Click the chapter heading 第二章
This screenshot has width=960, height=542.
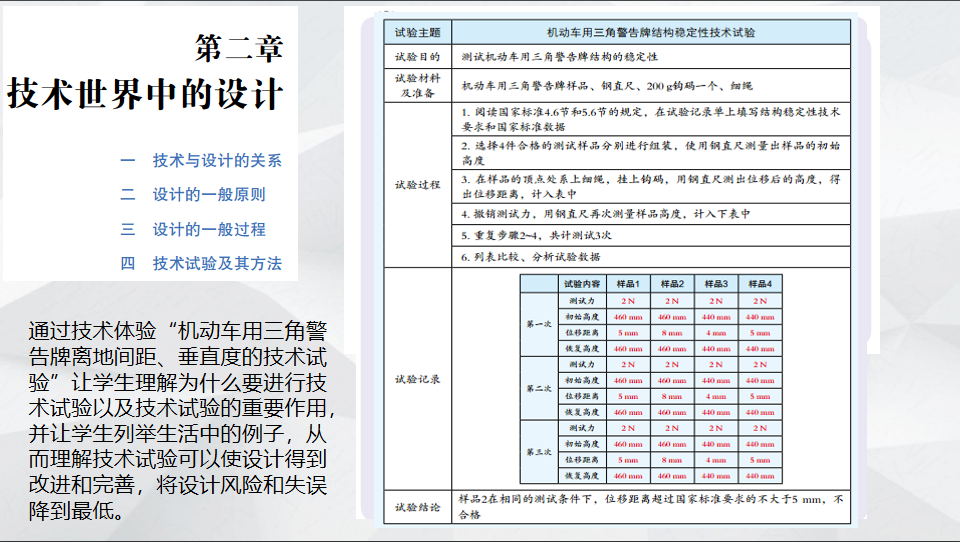[239, 48]
